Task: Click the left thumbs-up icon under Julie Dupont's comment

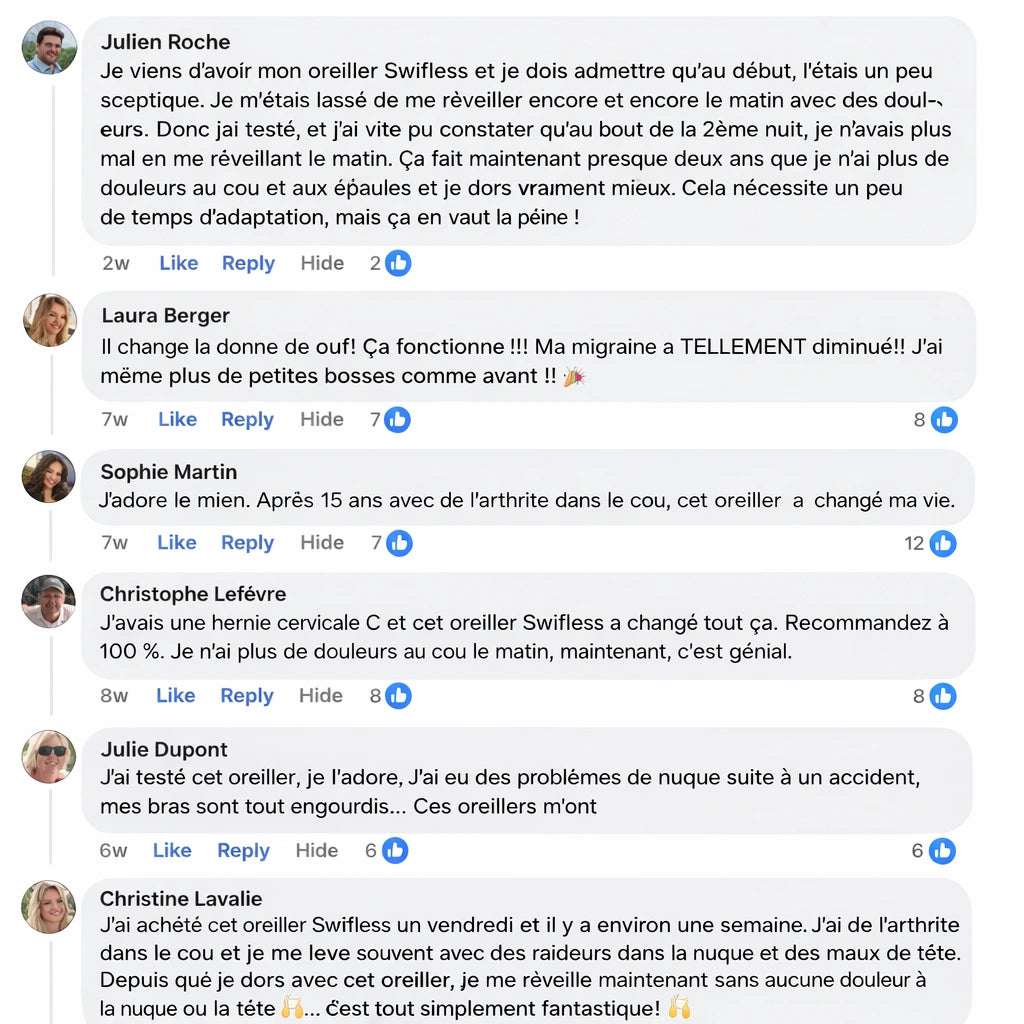Action: [x=394, y=851]
